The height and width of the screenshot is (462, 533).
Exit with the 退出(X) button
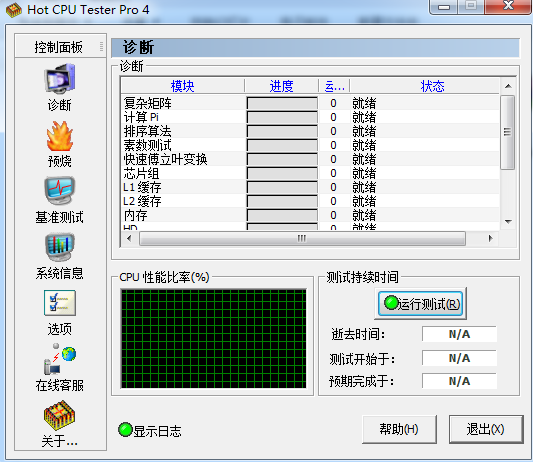486,429
